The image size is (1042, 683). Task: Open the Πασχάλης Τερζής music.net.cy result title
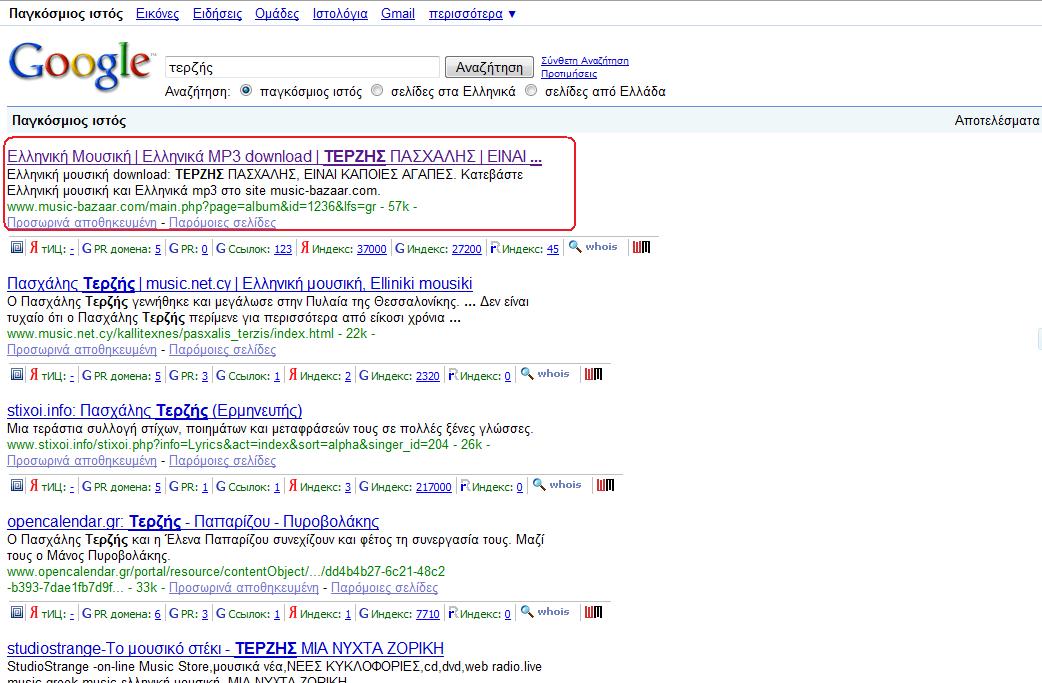(240, 284)
